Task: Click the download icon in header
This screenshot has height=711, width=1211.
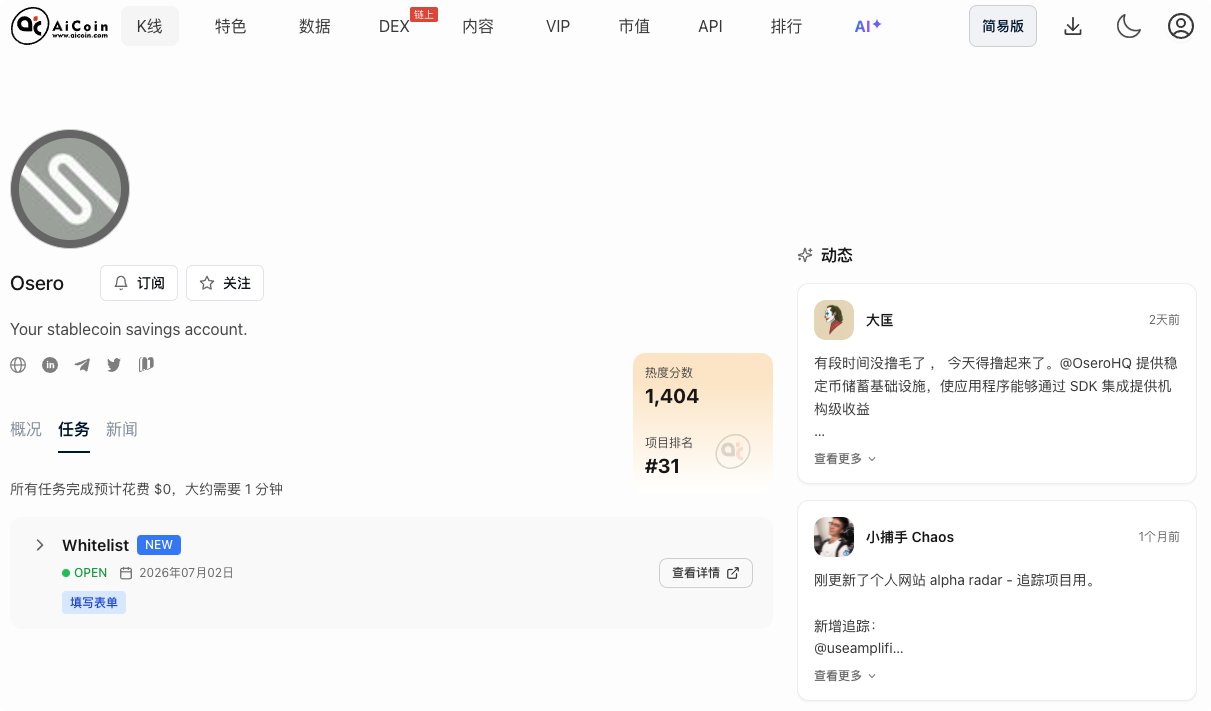Action: 1073,27
